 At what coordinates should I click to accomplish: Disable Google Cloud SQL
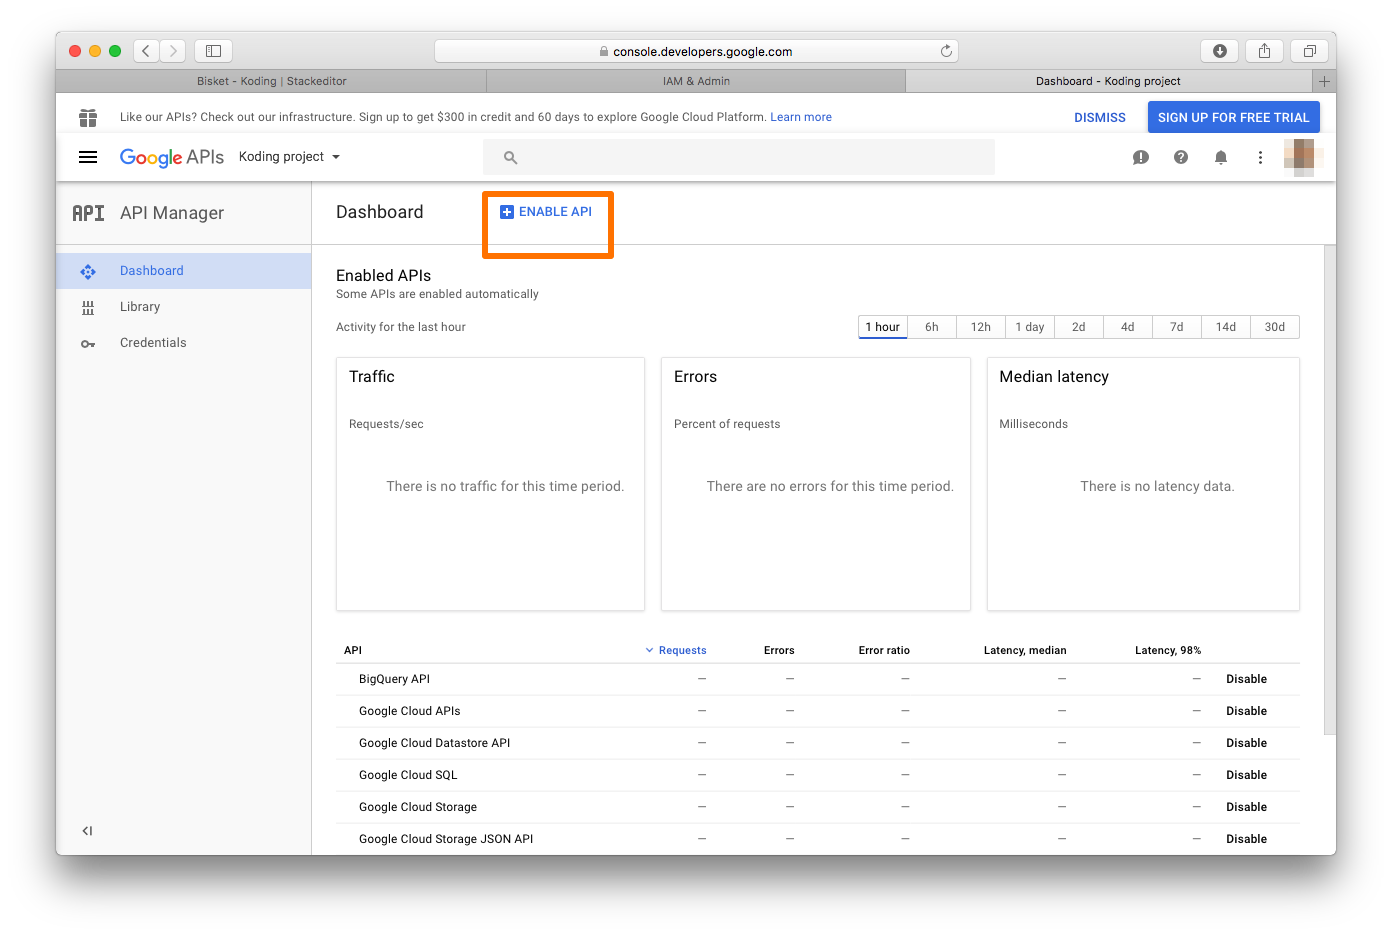(1247, 775)
